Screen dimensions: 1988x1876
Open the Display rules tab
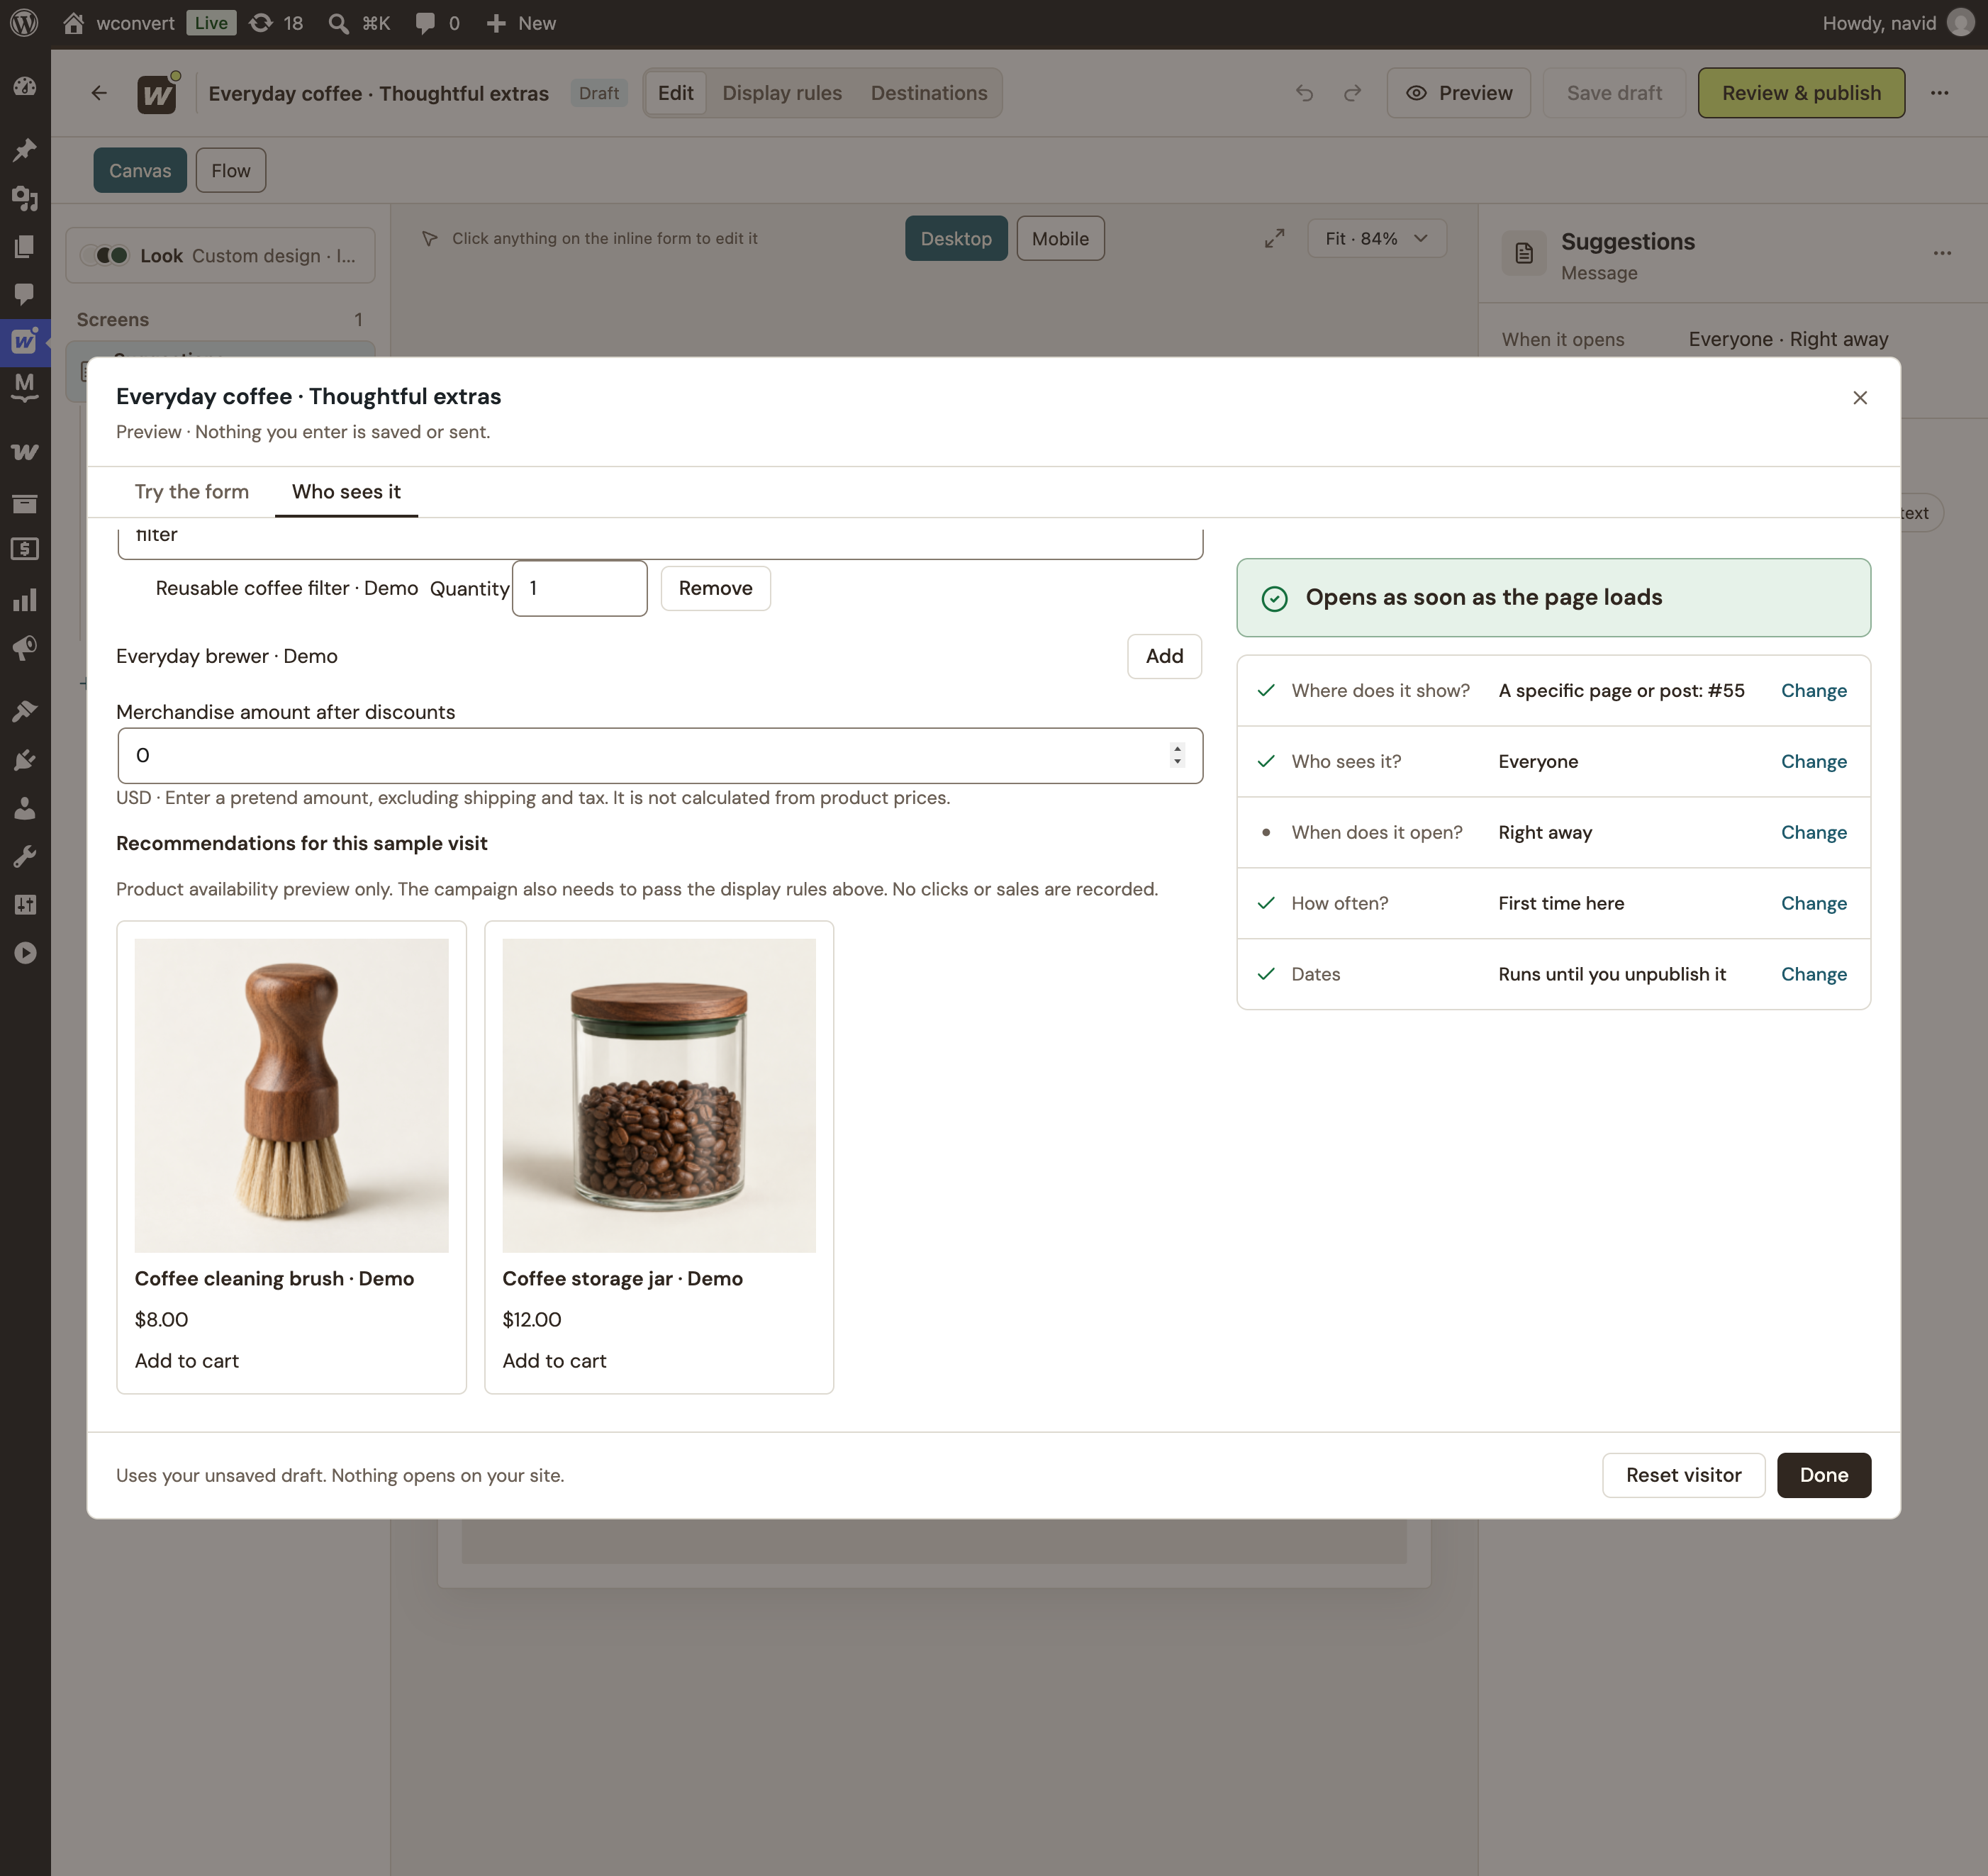pos(782,93)
